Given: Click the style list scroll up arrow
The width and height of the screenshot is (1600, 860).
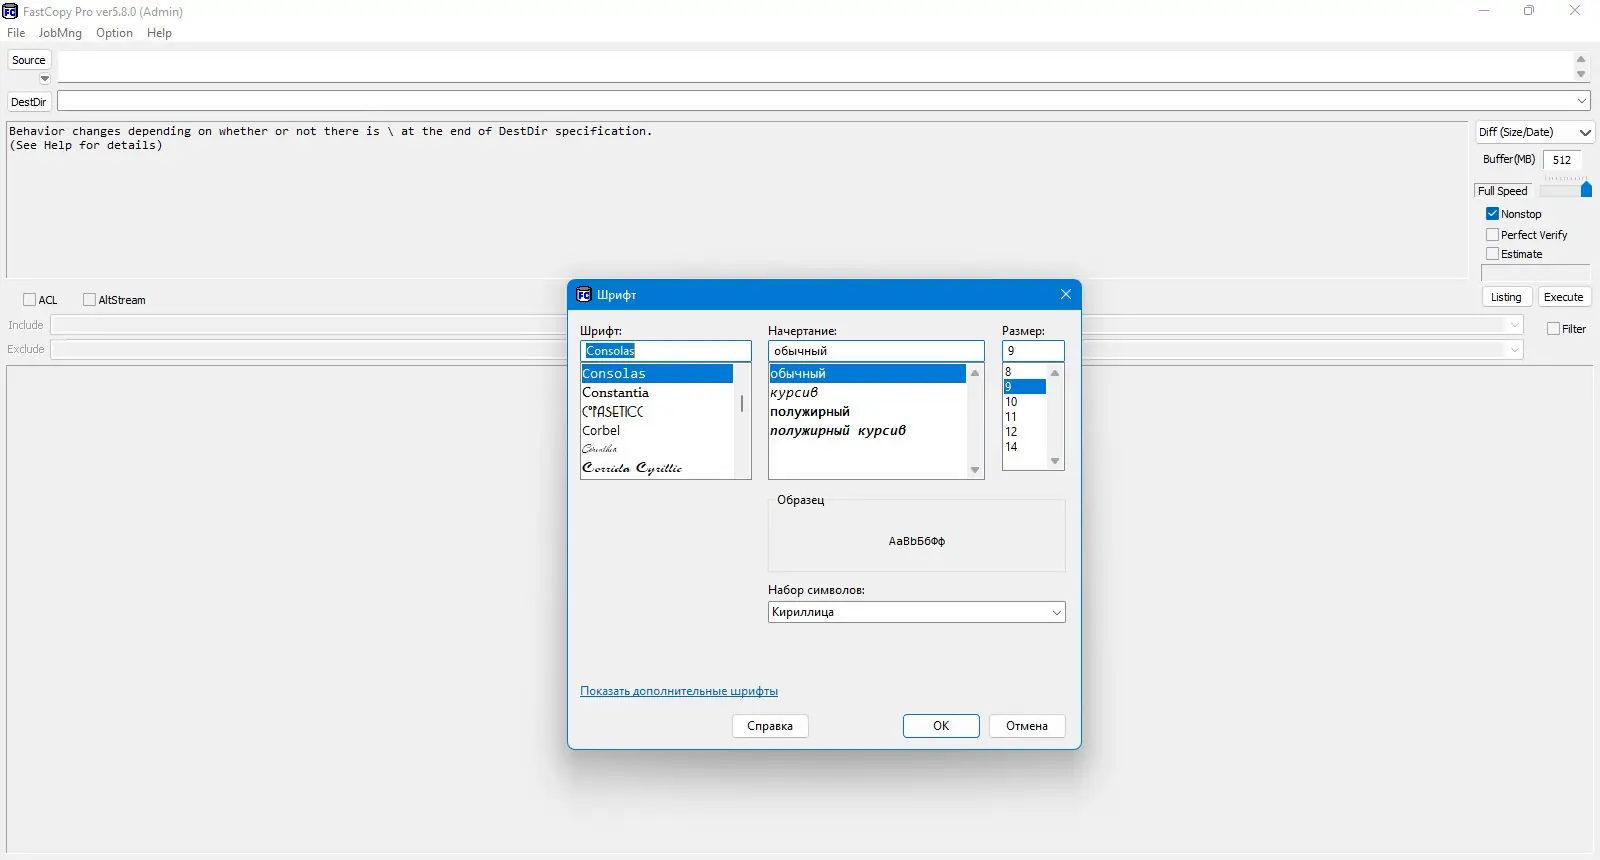Looking at the screenshot, I should [x=975, y=373].
